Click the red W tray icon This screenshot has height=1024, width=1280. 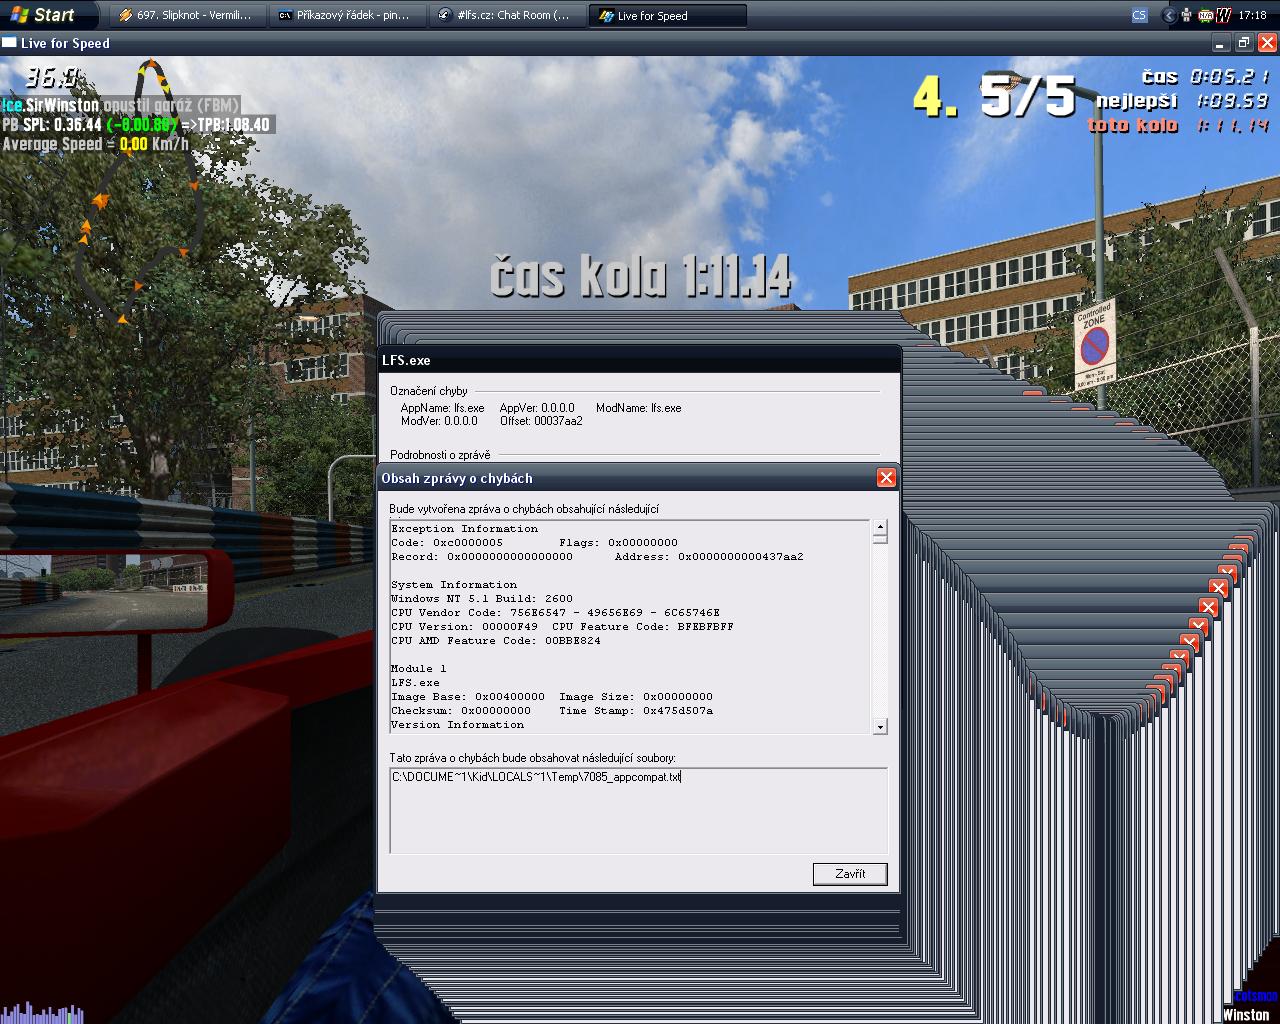pyautogui.click(x=1223, y=15)
